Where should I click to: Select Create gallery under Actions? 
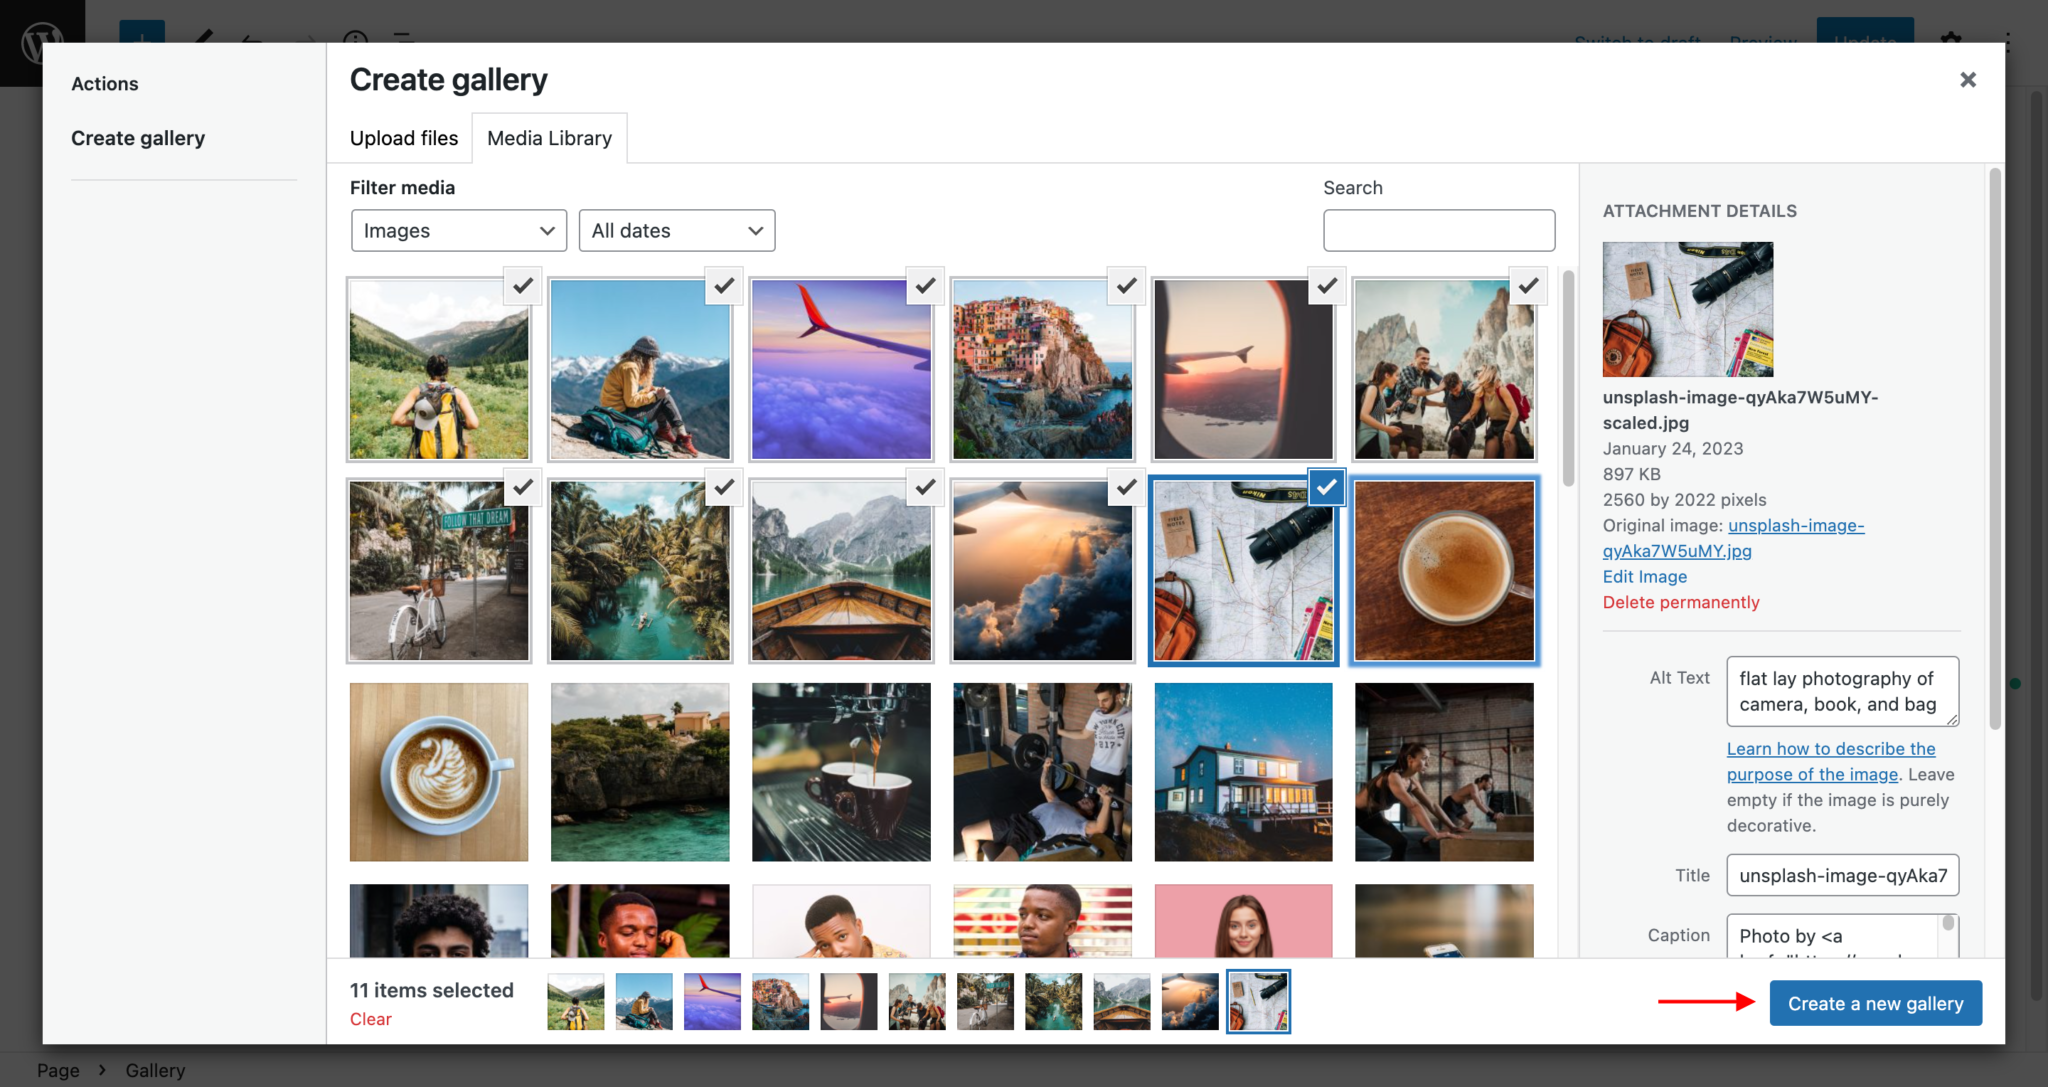(x=138, y=138)
